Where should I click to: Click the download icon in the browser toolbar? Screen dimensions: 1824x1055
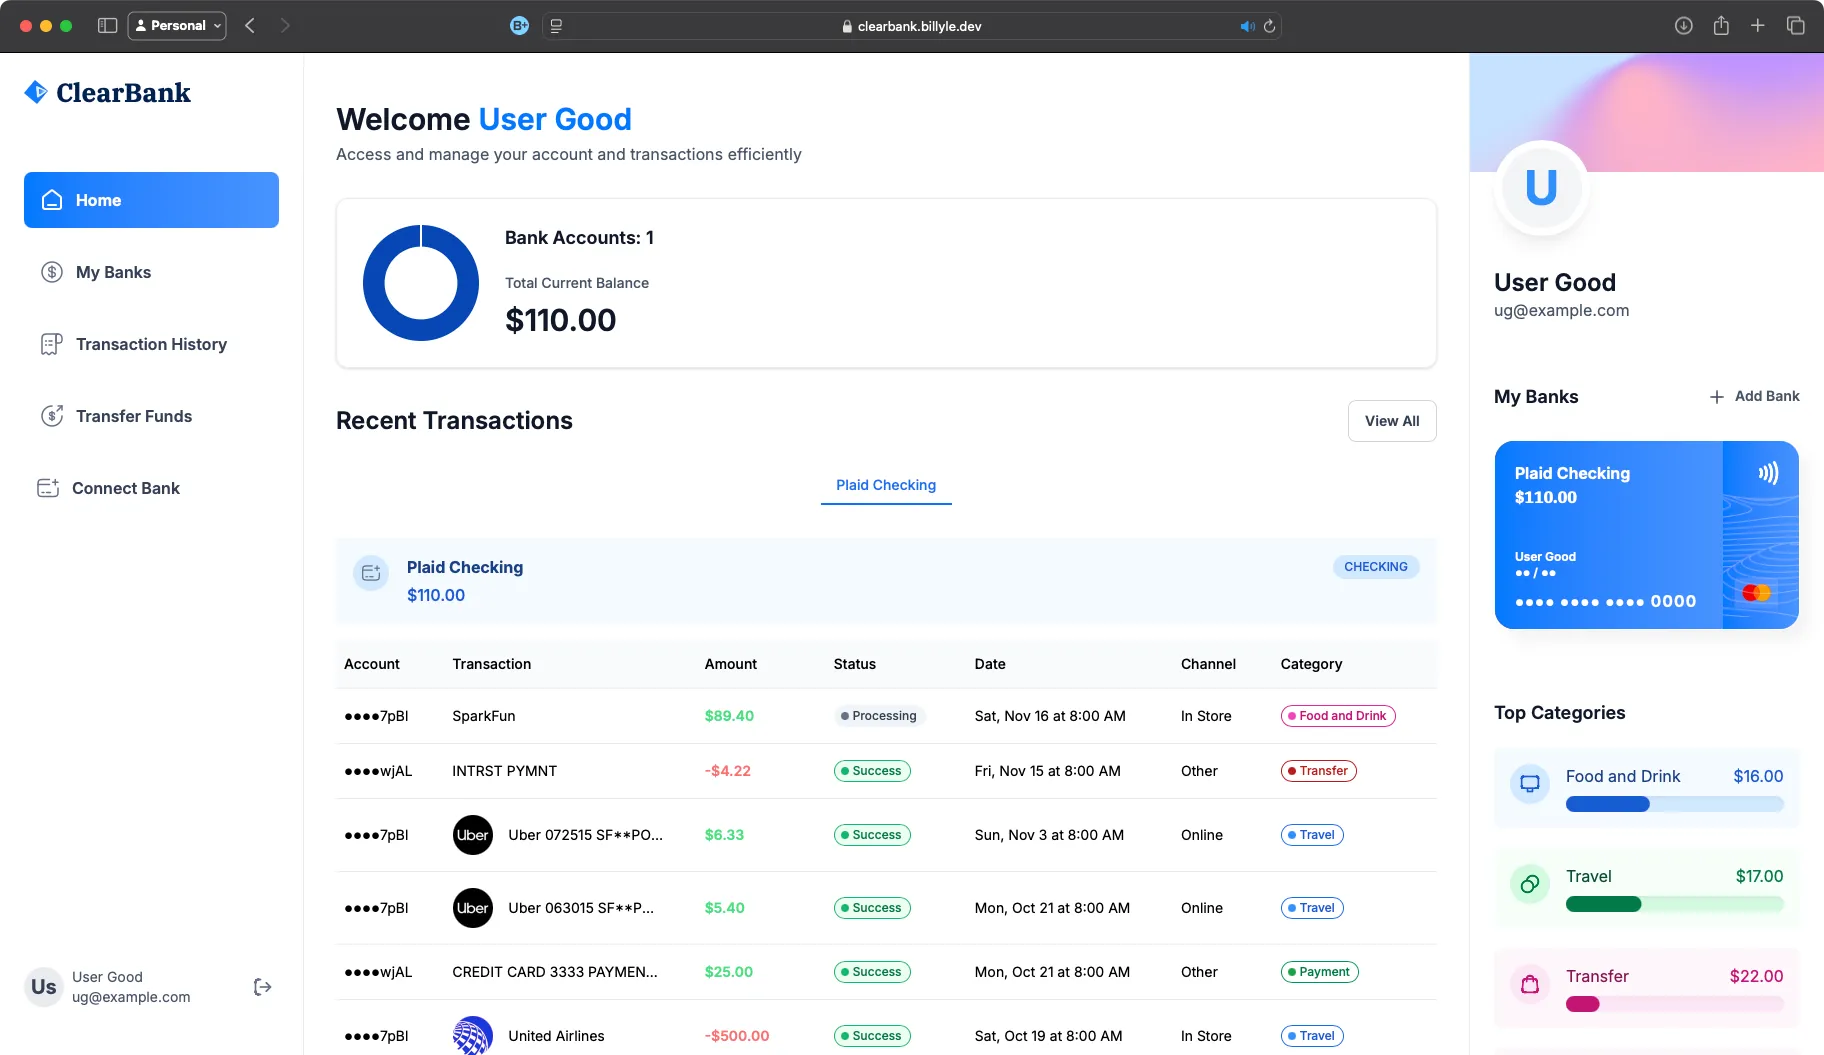click(x=1684, y=25)
